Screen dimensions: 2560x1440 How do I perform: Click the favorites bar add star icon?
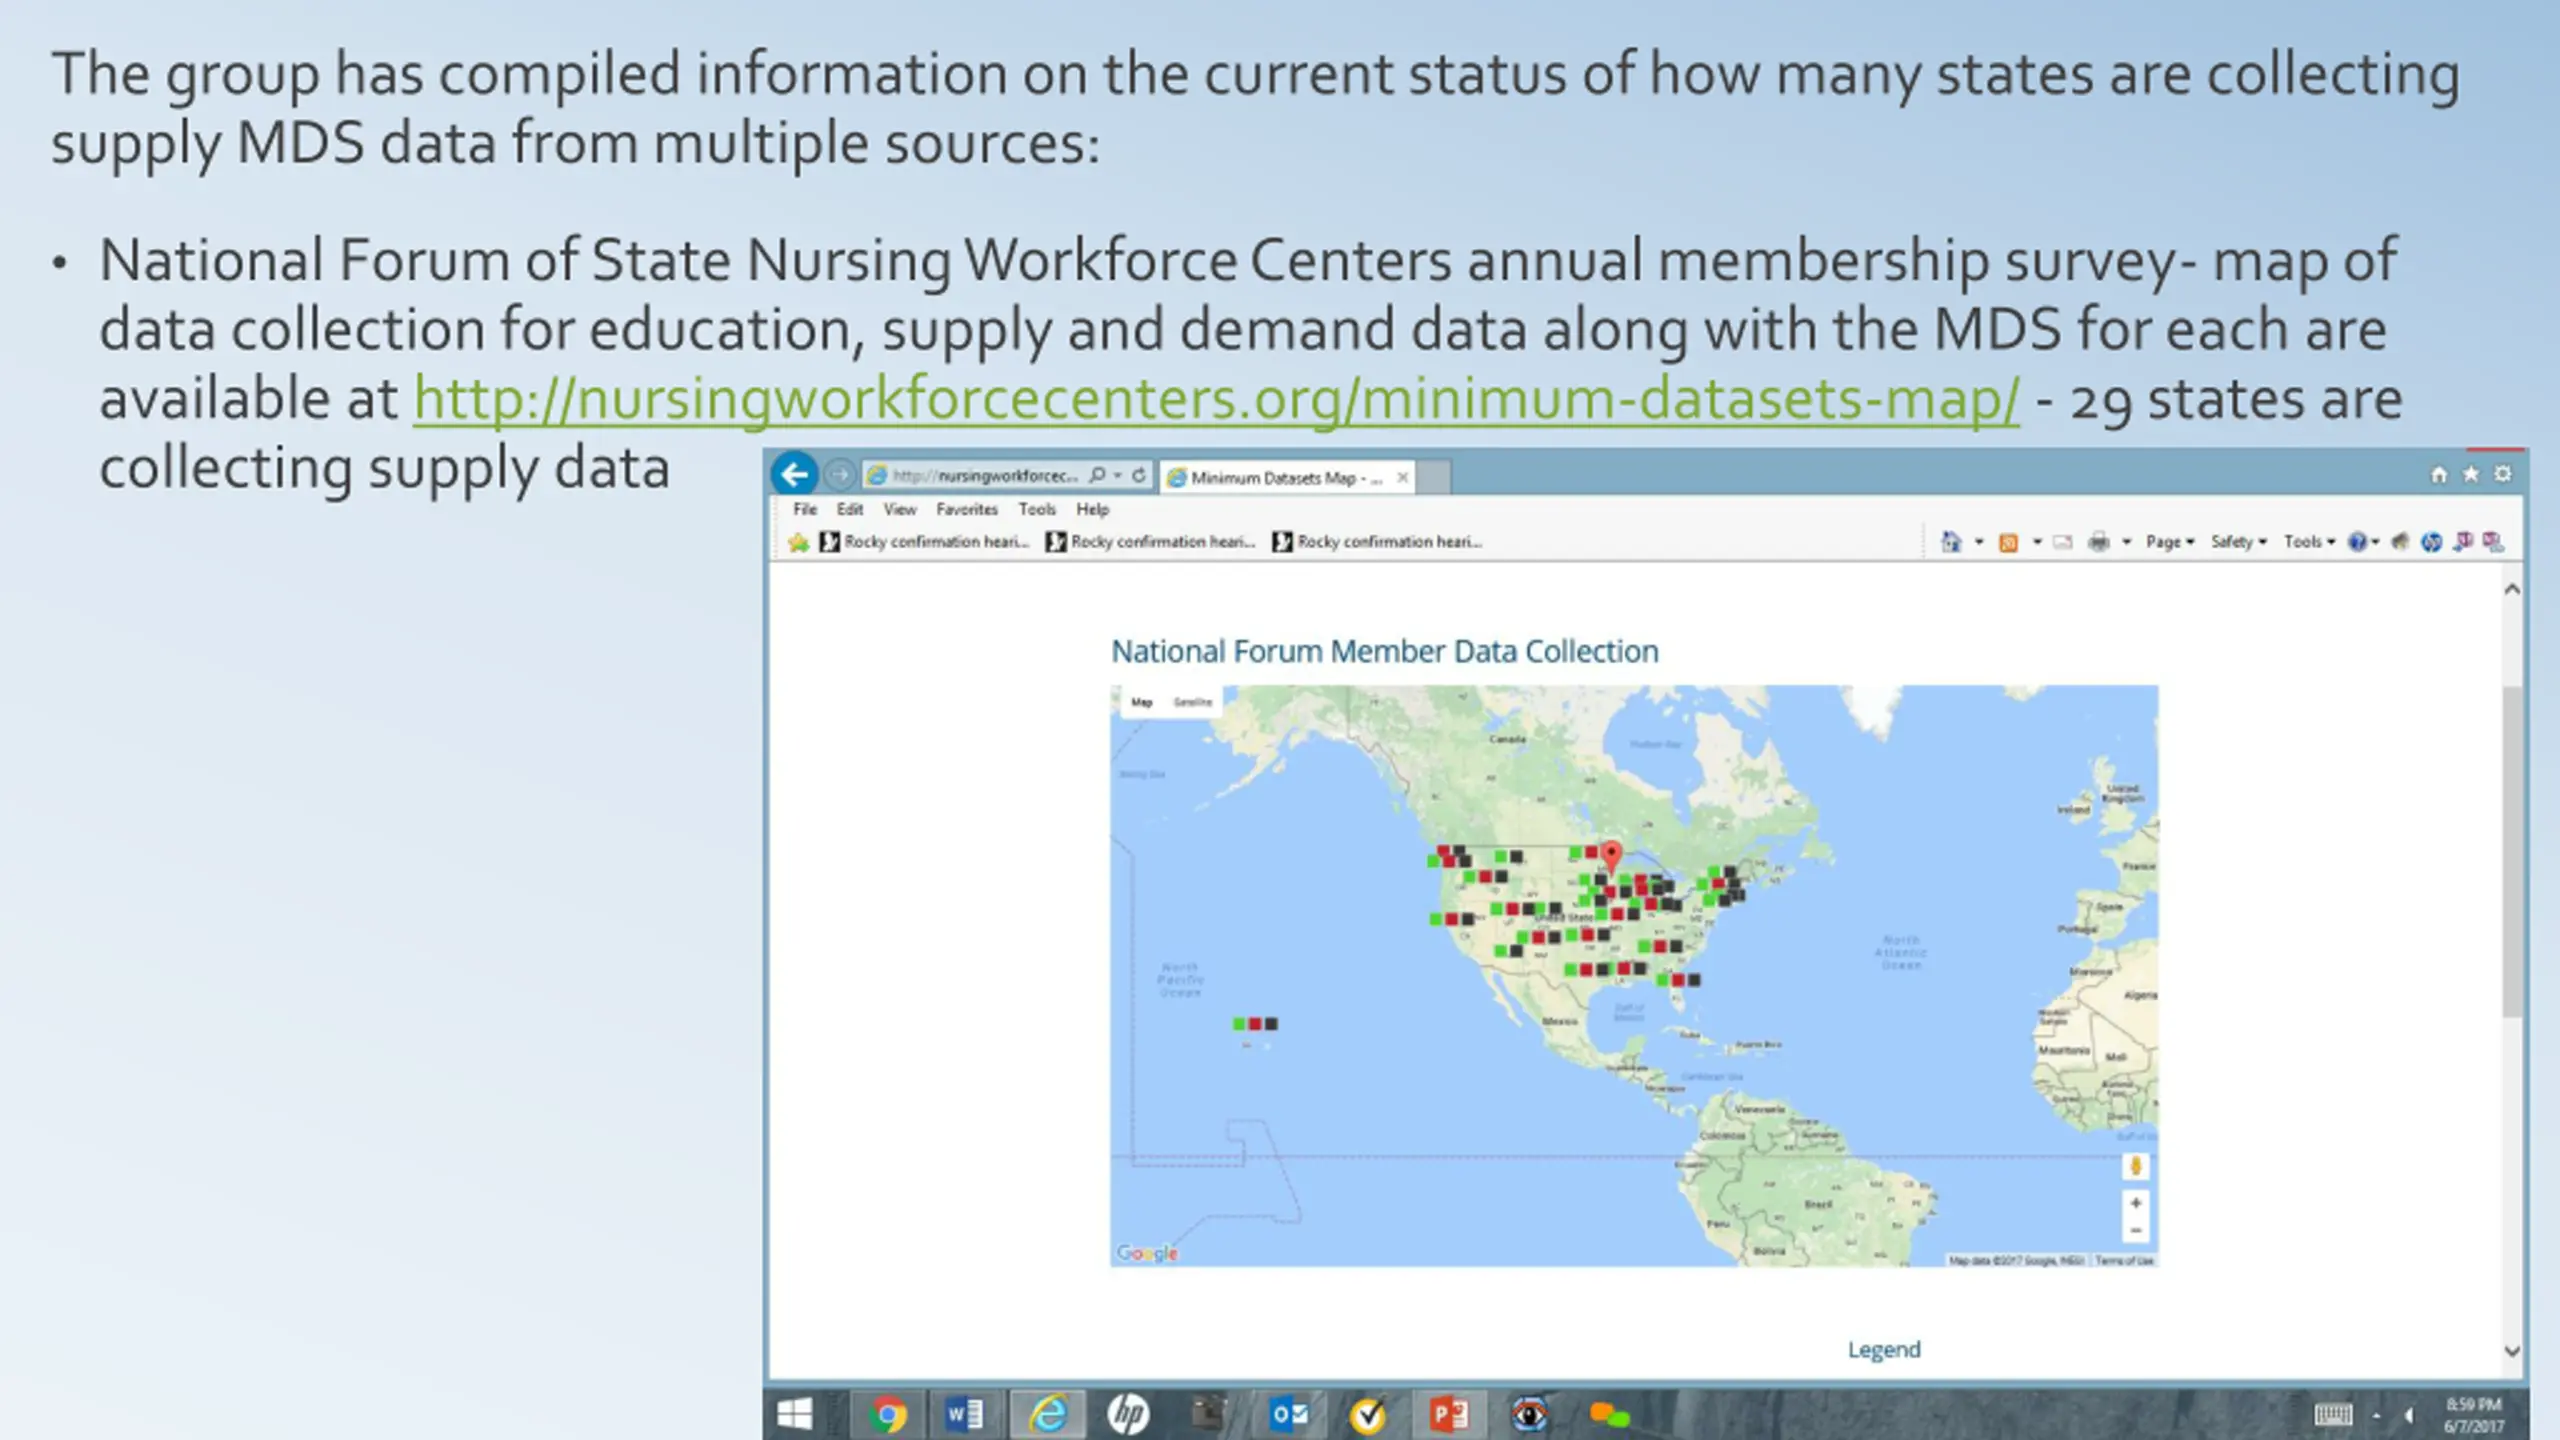[x=798, y=542]
